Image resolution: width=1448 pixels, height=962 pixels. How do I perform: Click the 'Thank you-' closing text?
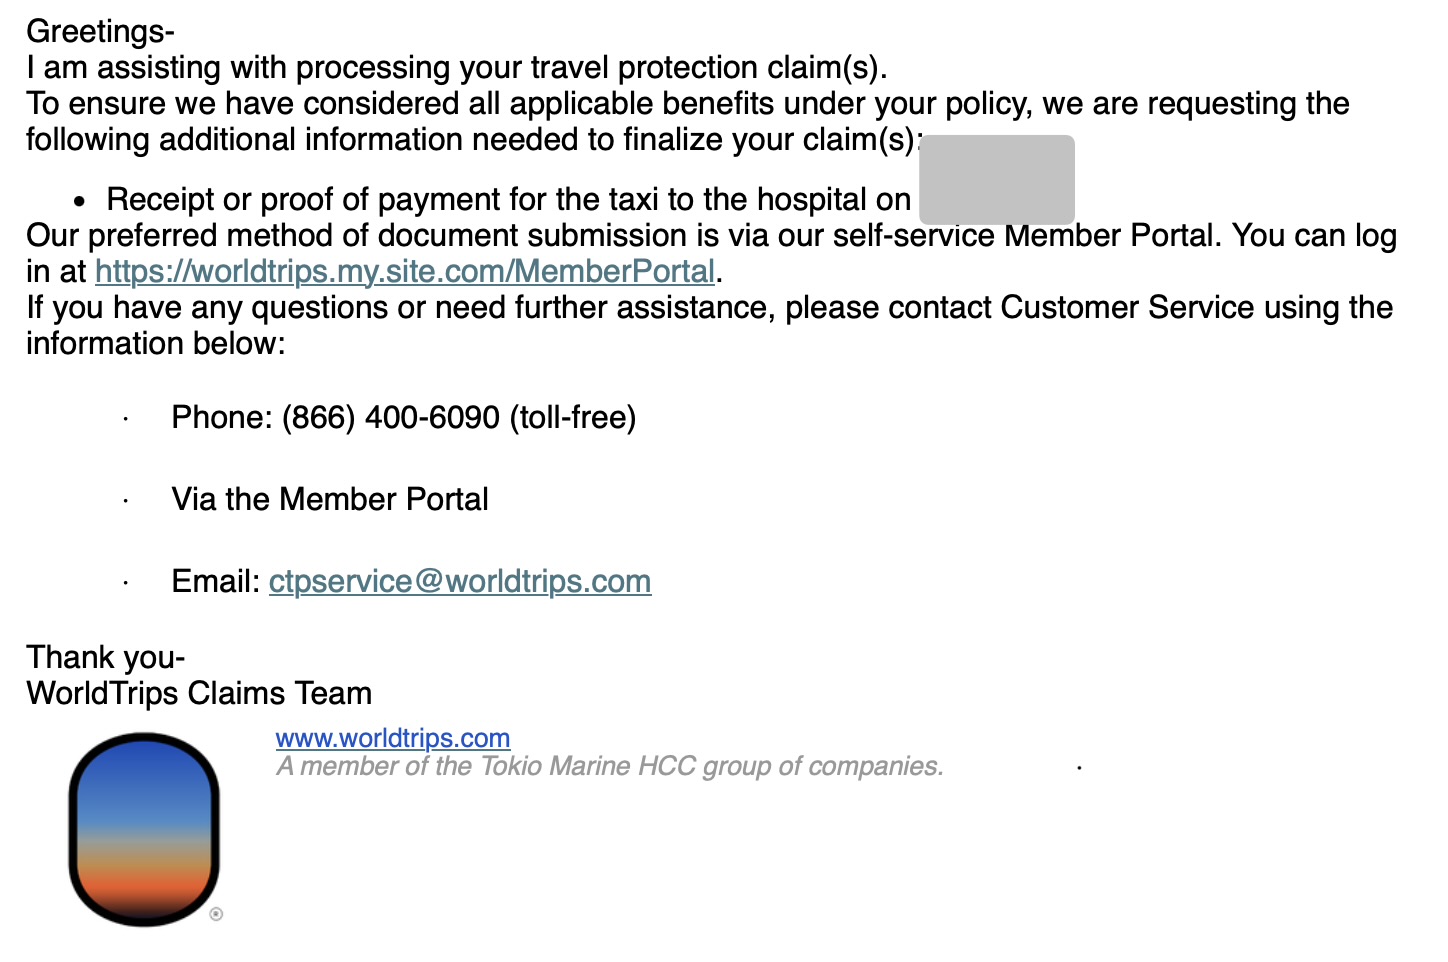(x=106, y=657)
